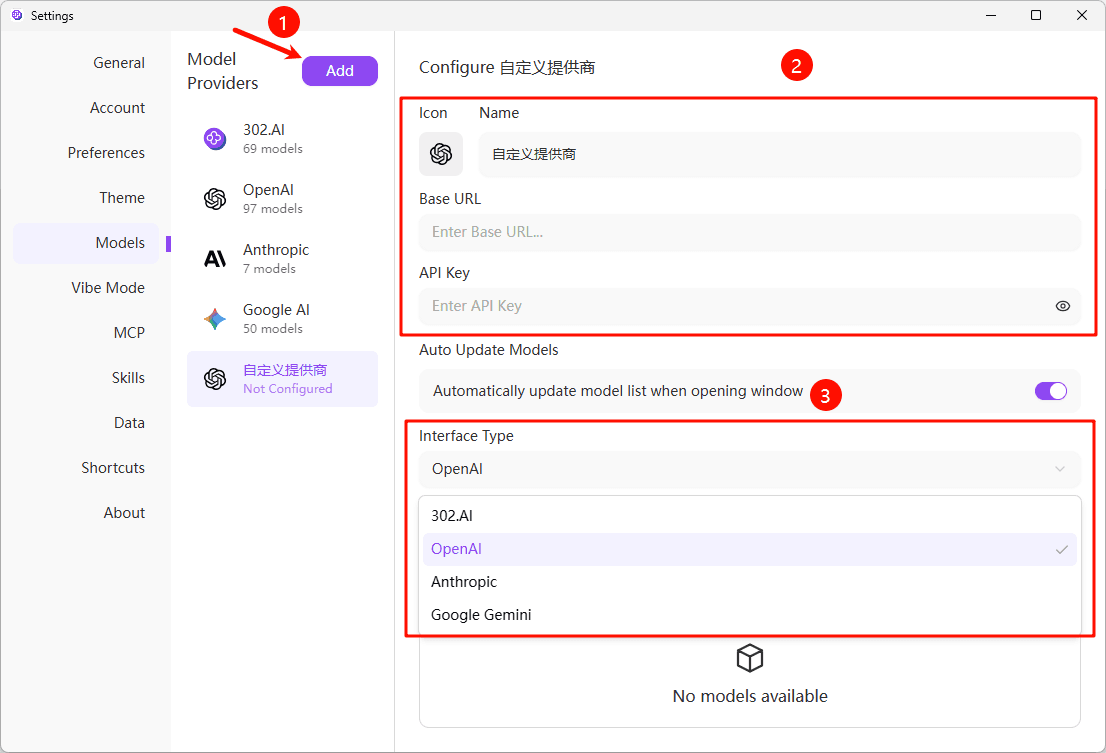
Task: Click the Settings icon in the window corner
Action: (x=16, y=15)
